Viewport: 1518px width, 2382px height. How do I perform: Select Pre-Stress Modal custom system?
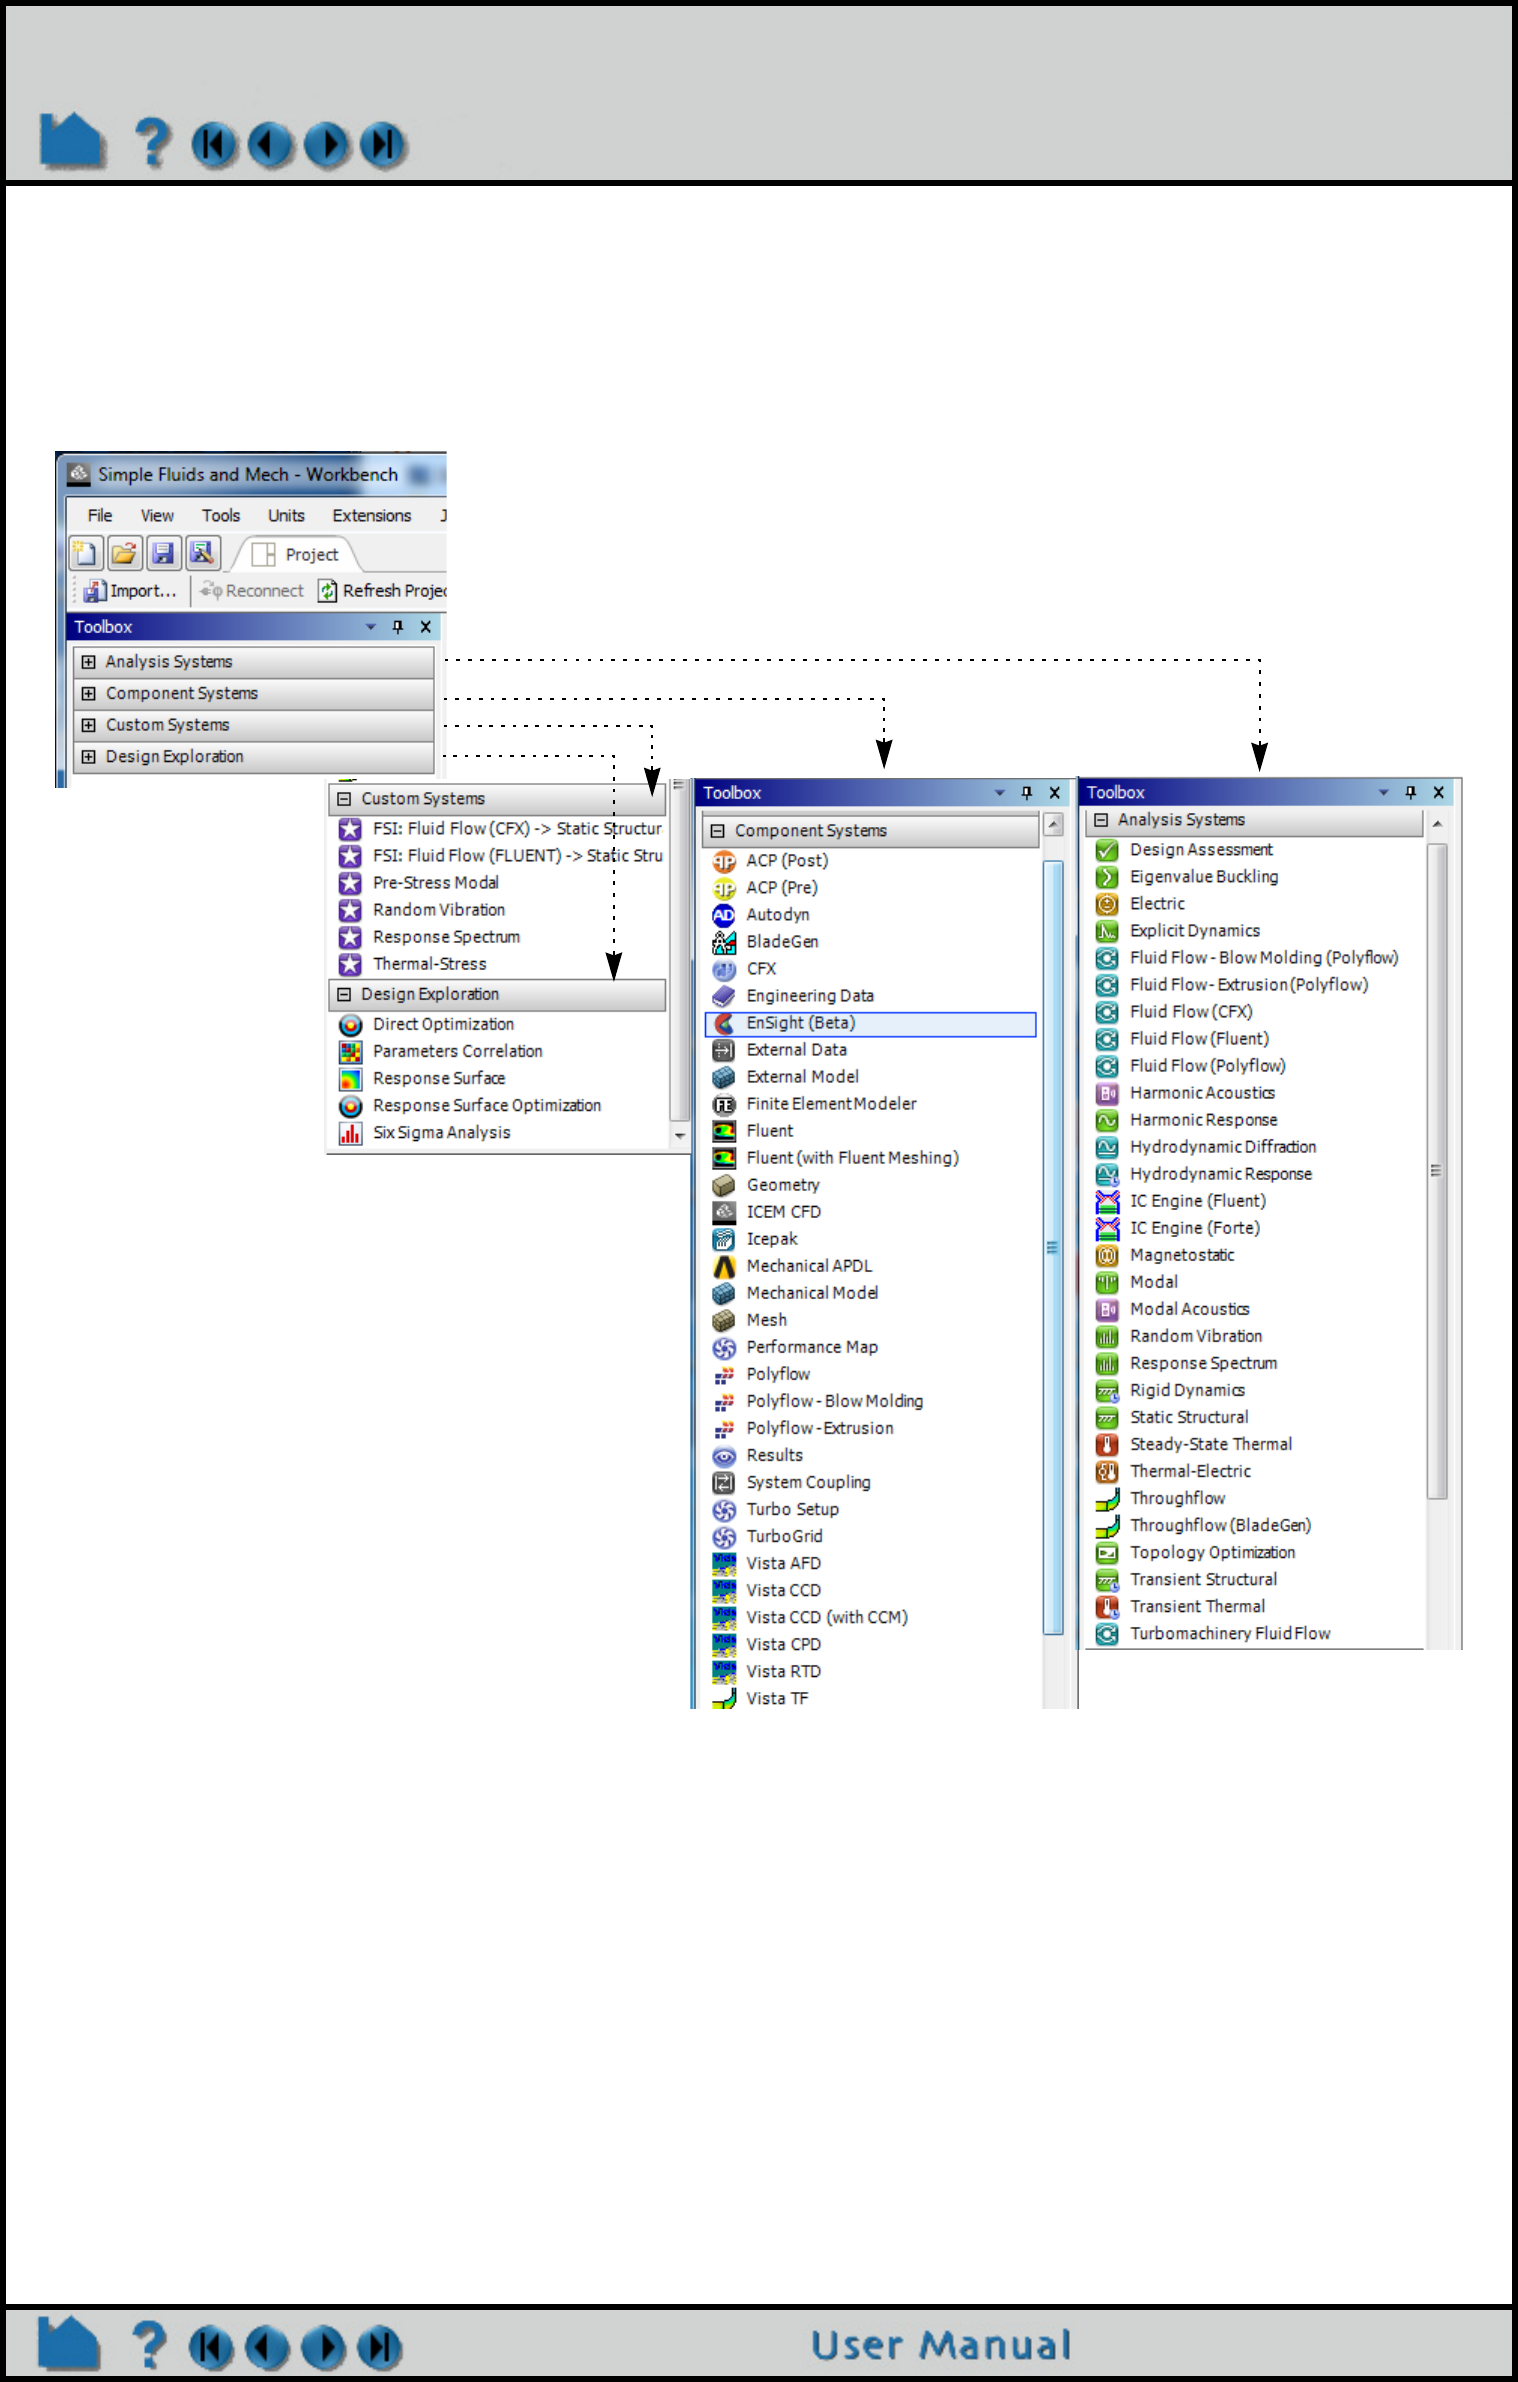436,883
